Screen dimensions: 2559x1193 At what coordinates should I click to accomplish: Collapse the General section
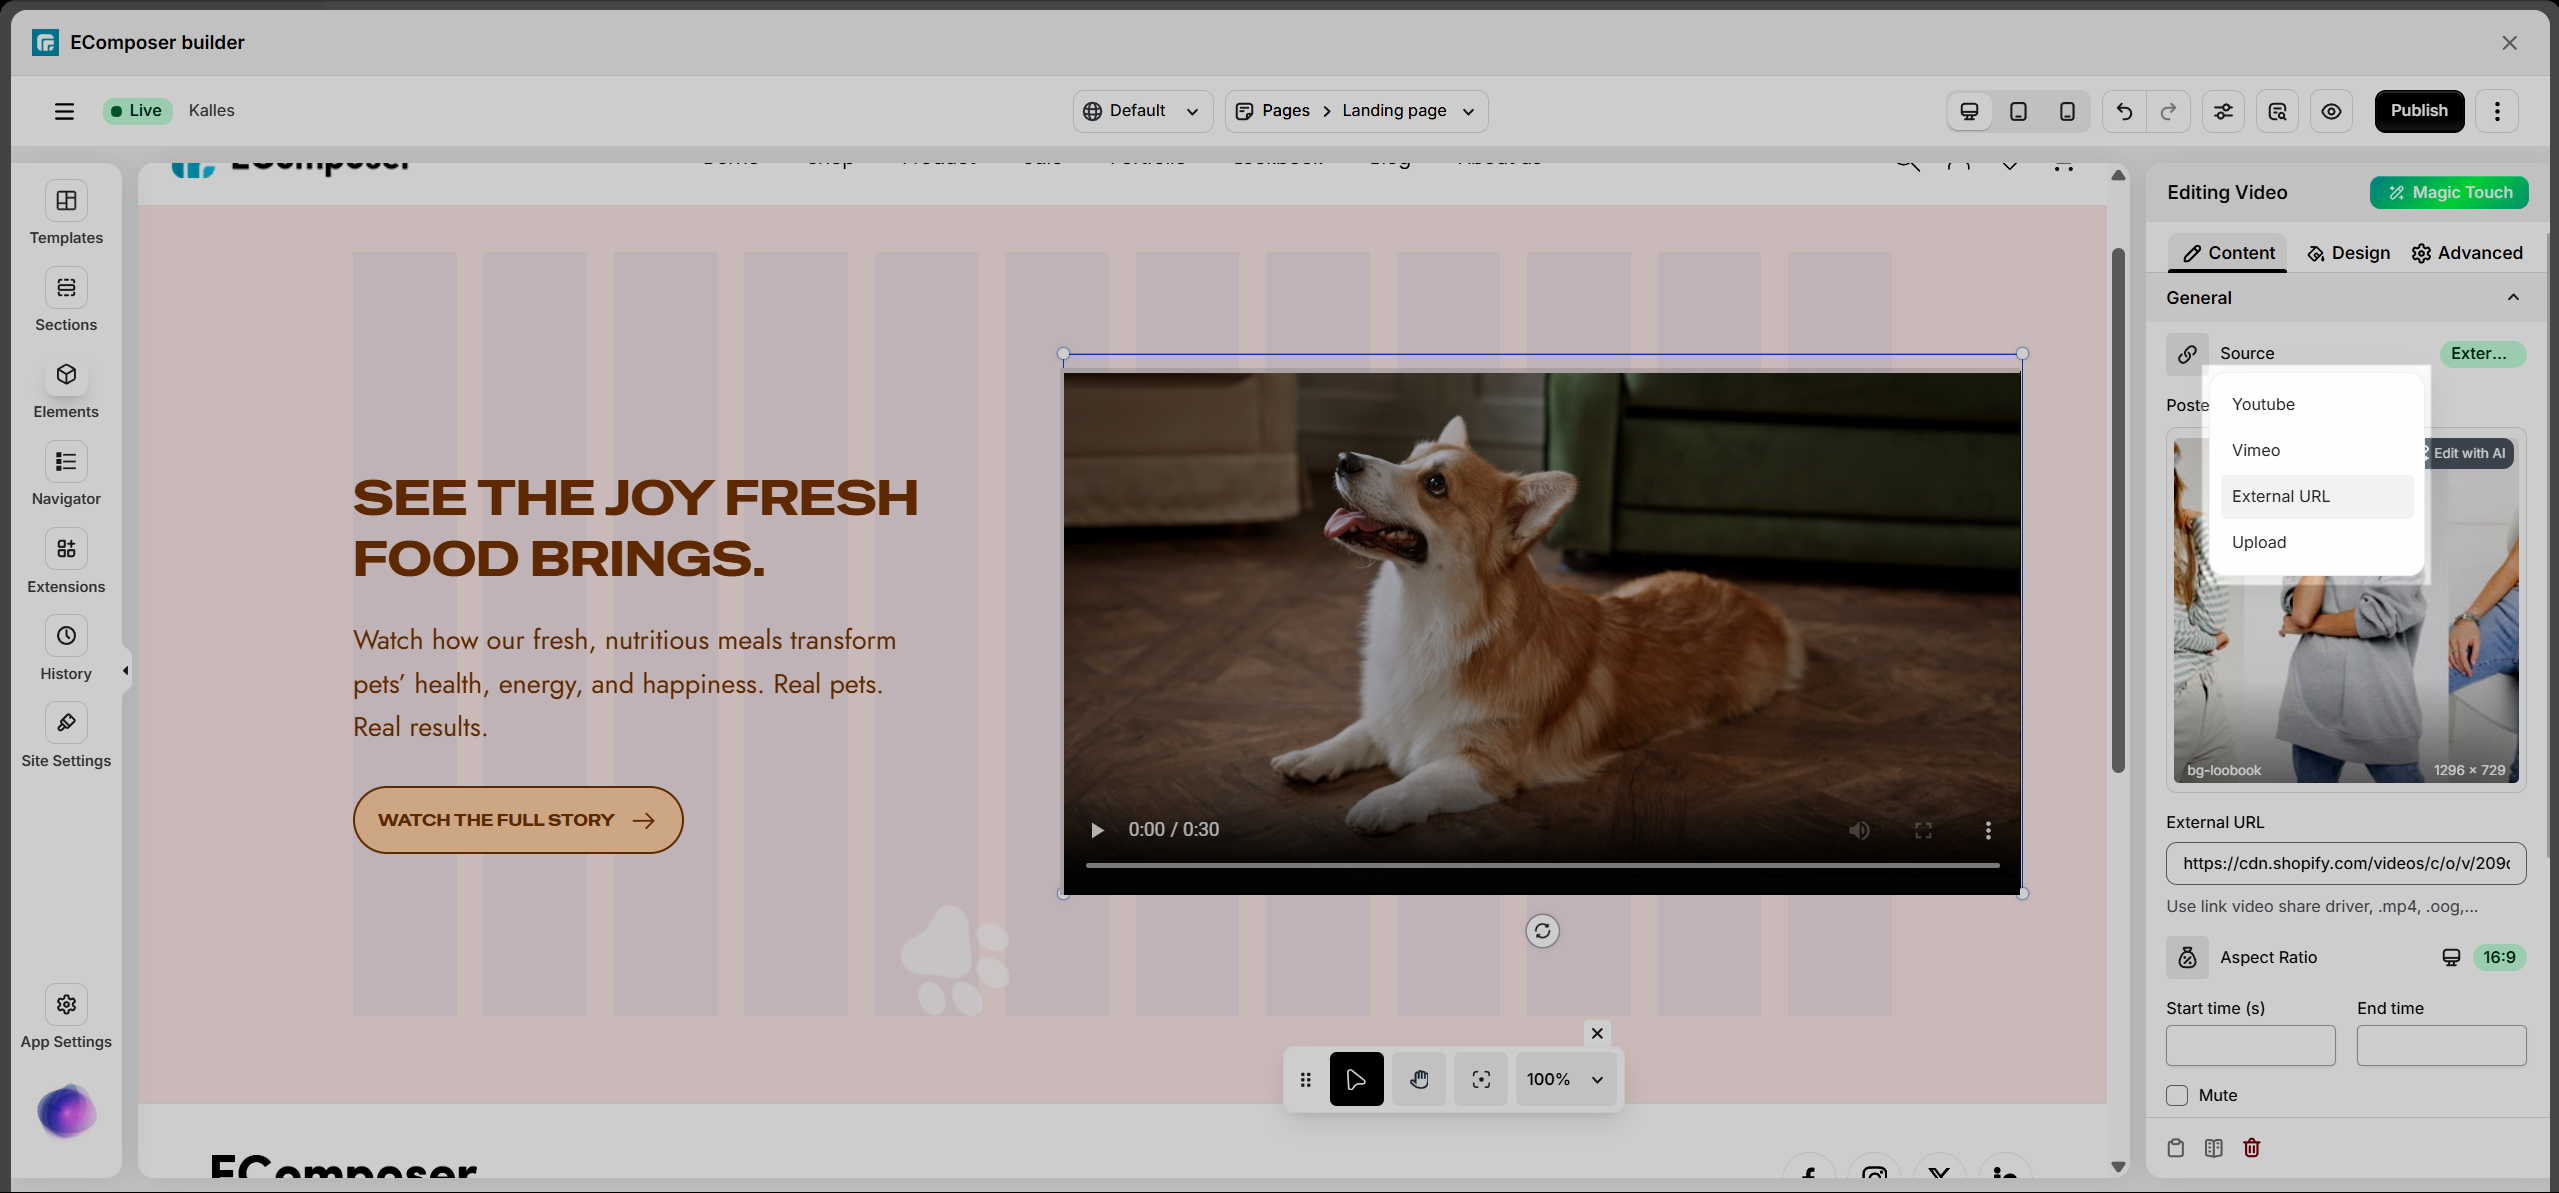(x=2512, y=298)
